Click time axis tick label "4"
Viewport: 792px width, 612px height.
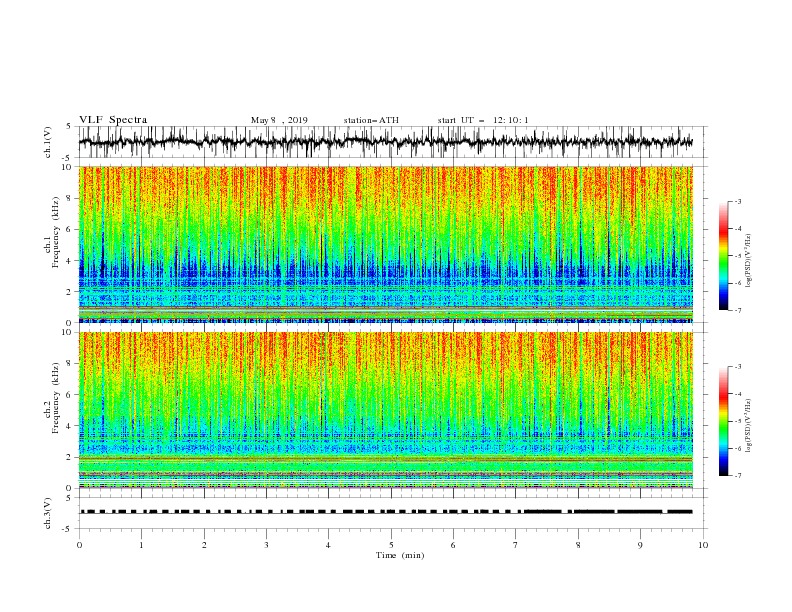[328, 545]
